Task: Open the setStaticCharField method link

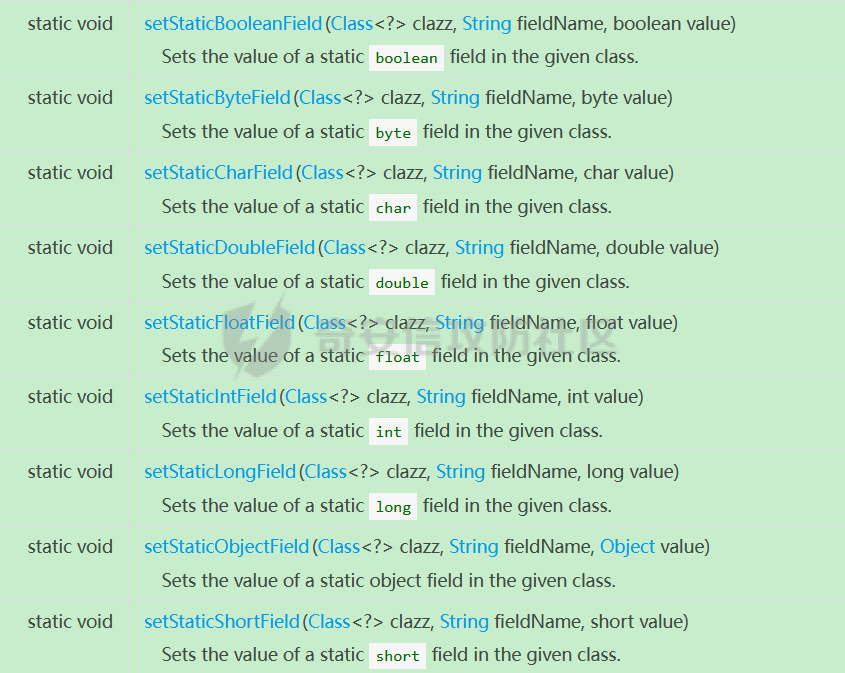Action: click(218, 172)
